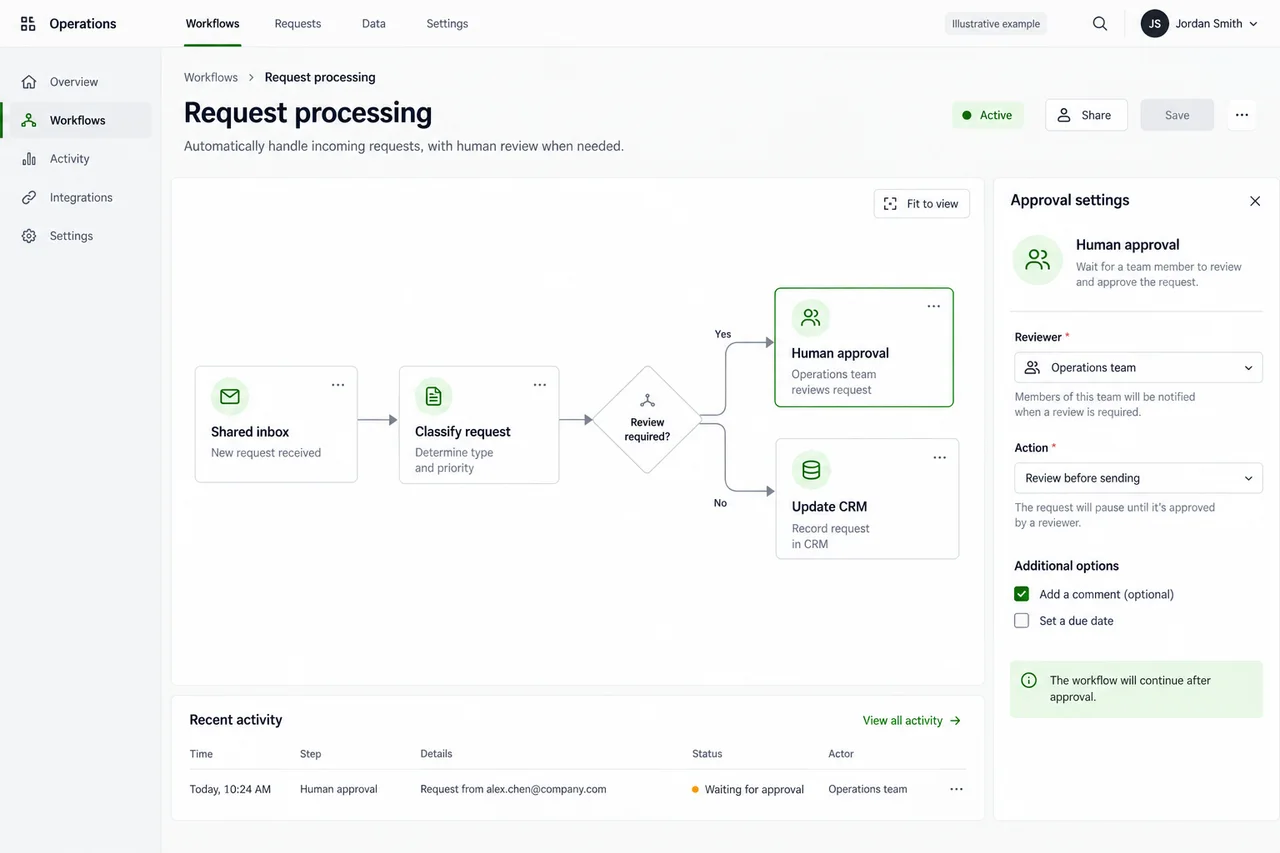Switch to the Requests tab
Screen dimensions: 1280x853
click(x=298, y=24)
